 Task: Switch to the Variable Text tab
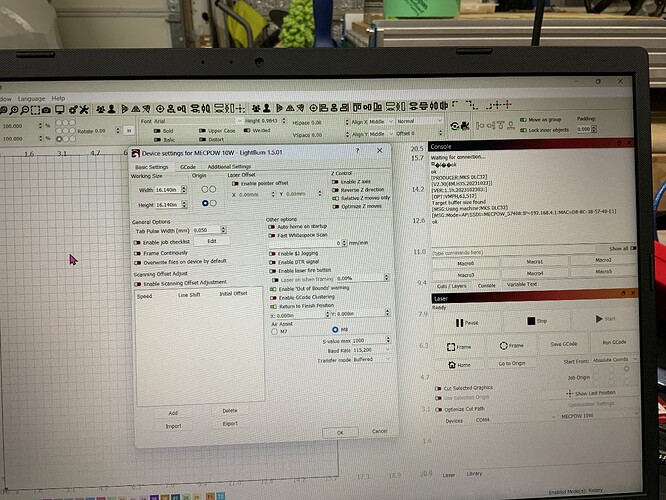coord(522,284)
